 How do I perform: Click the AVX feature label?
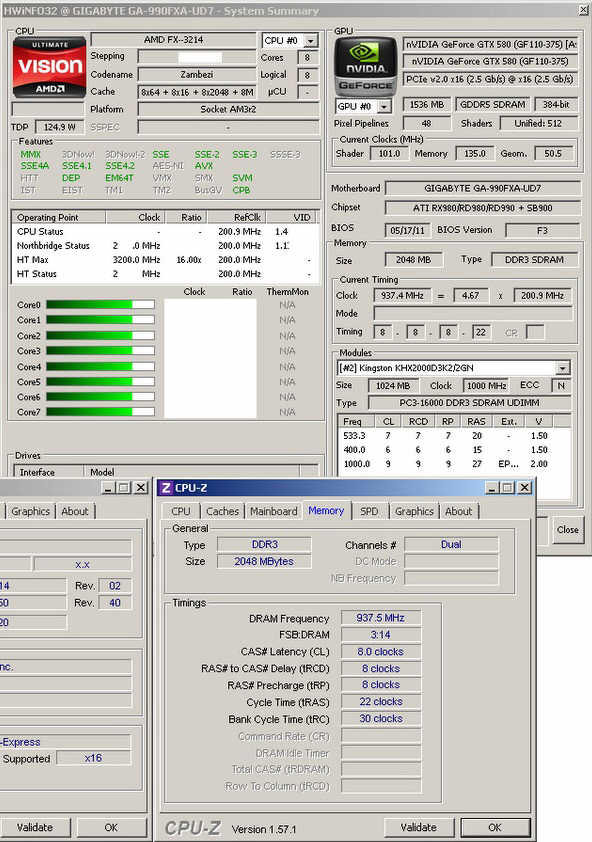204,166
